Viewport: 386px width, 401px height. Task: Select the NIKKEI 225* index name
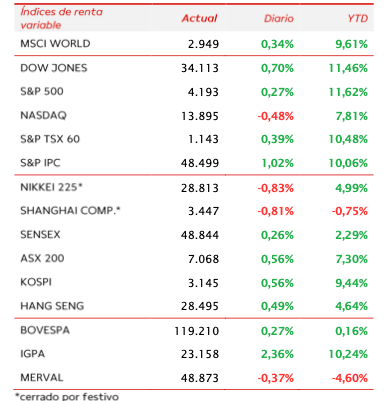tap(51, 187)
